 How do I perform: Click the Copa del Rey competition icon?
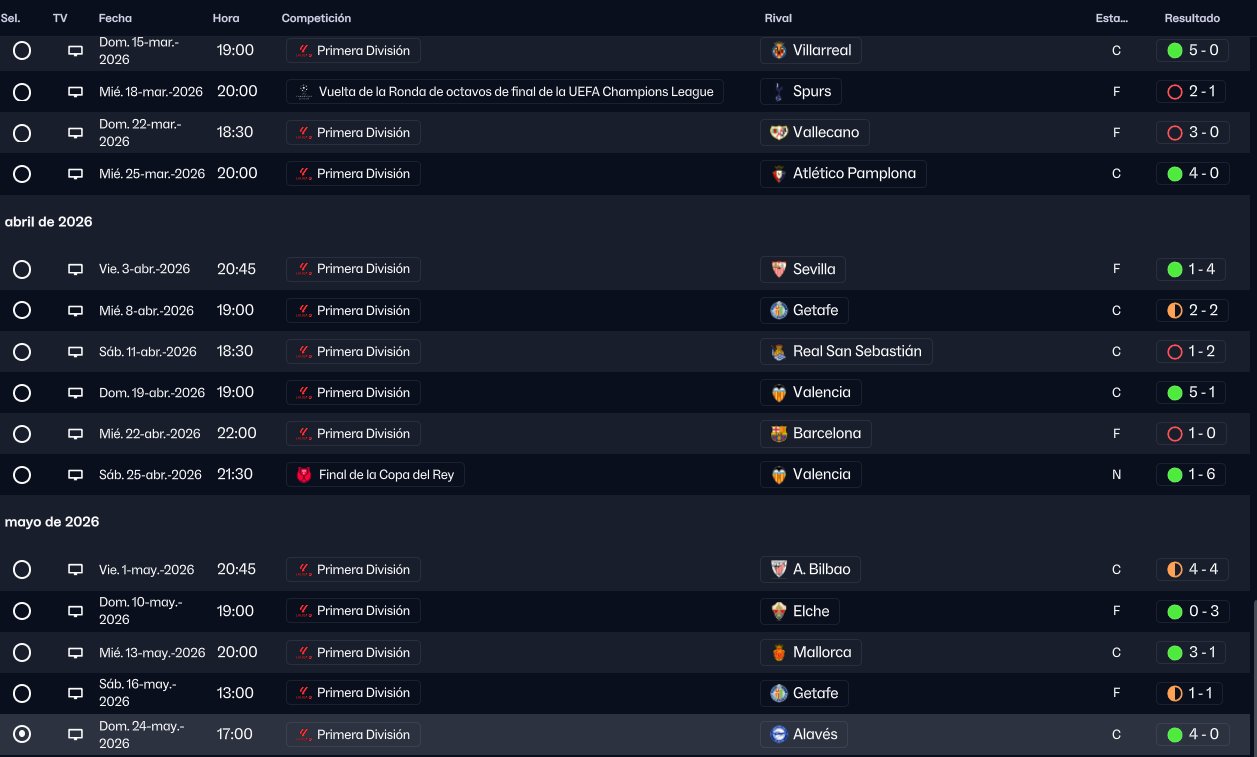[304, 474]
